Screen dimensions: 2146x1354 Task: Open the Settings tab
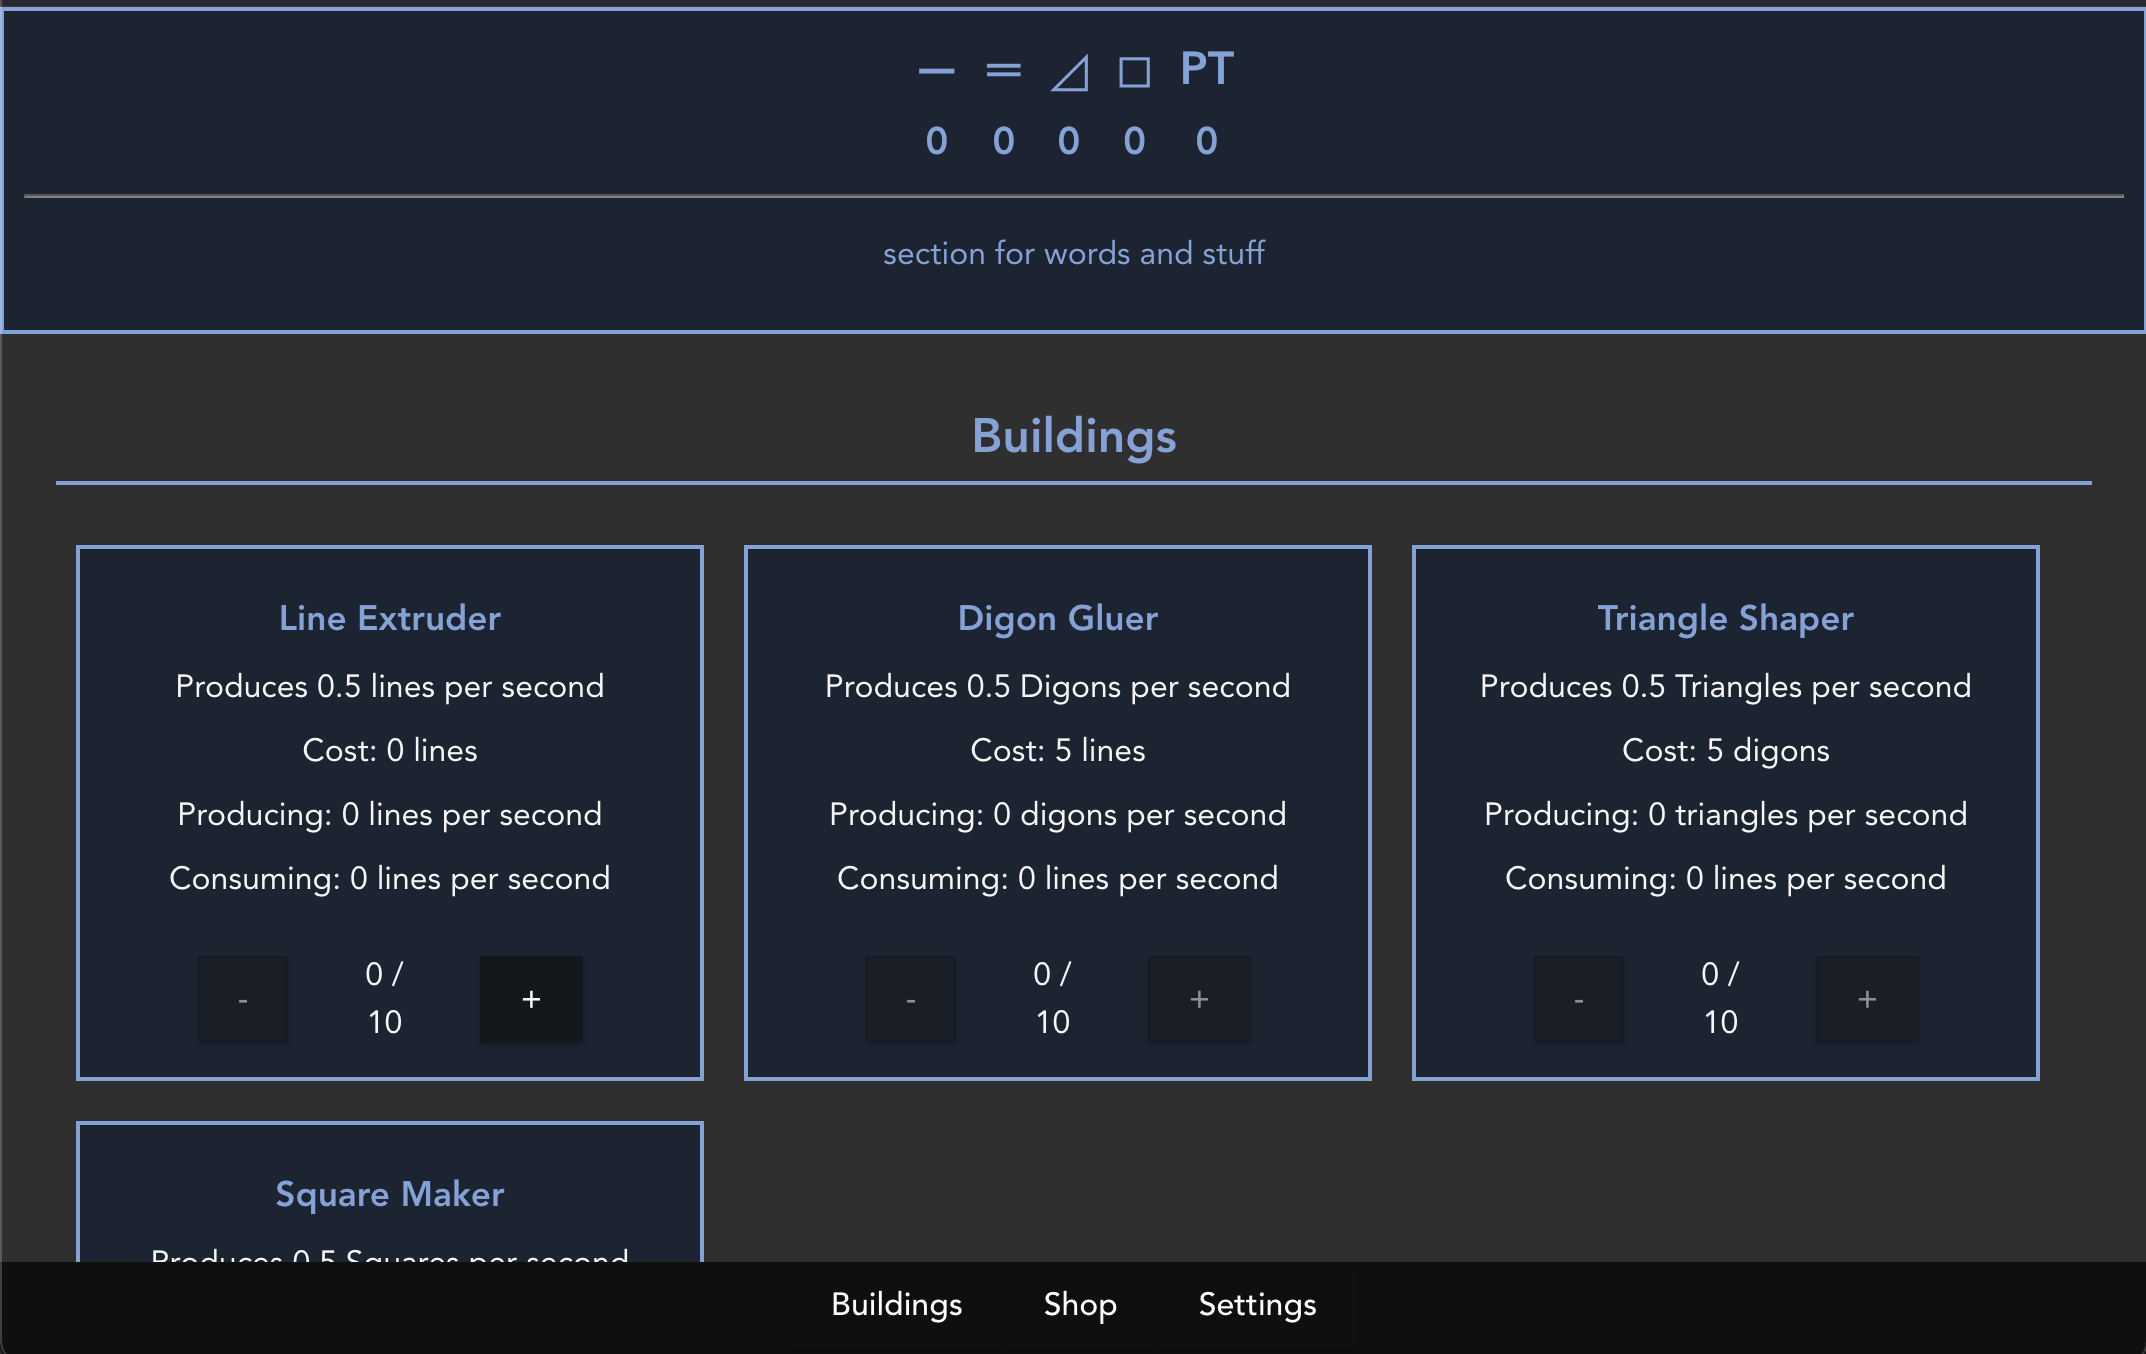(1257, 1305)
